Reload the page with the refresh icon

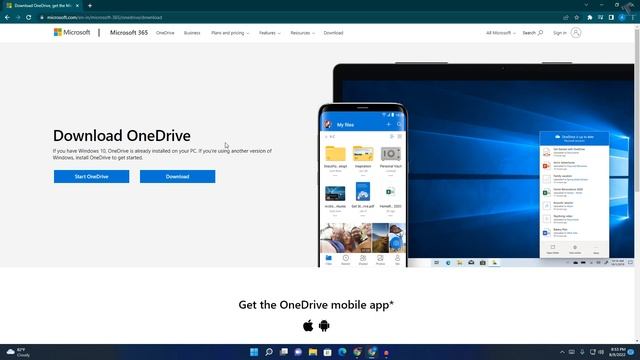[x=29, y=18]
